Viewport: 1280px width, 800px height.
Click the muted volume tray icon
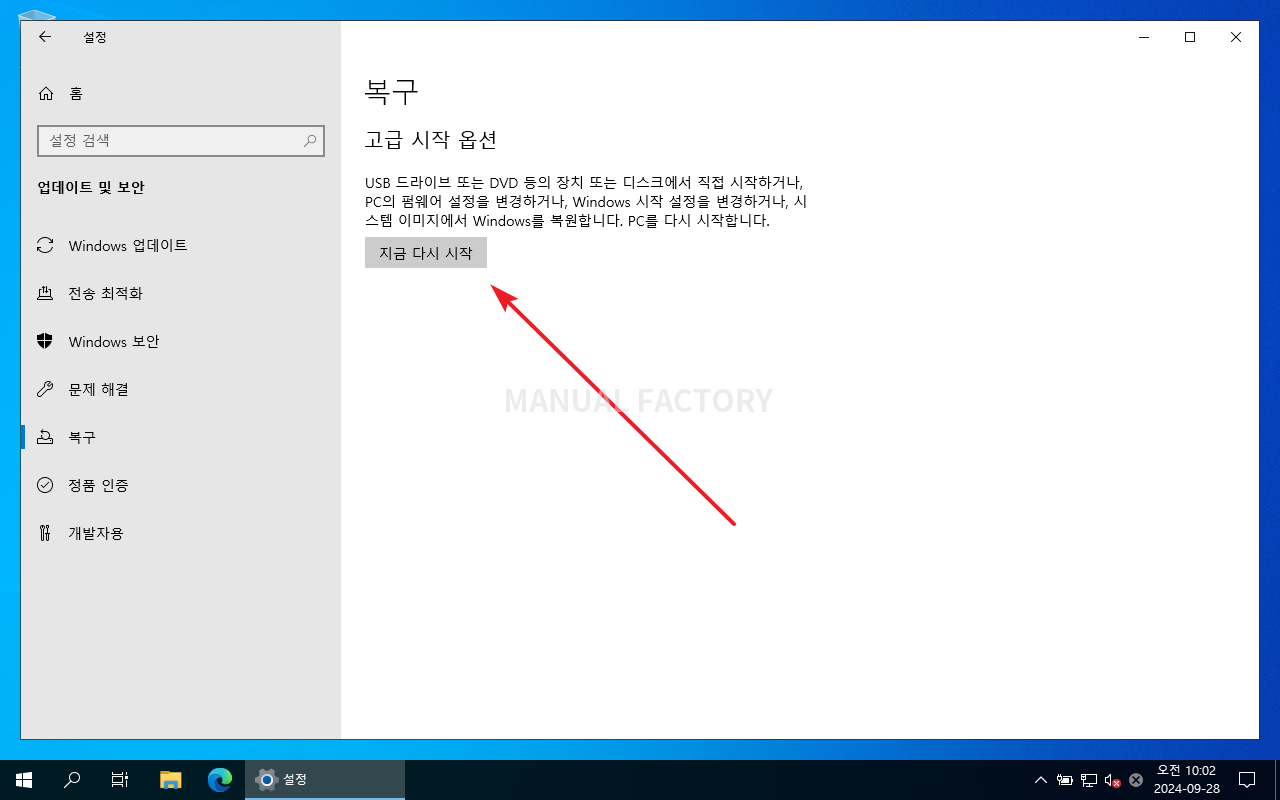click(x=1112, y=780)
